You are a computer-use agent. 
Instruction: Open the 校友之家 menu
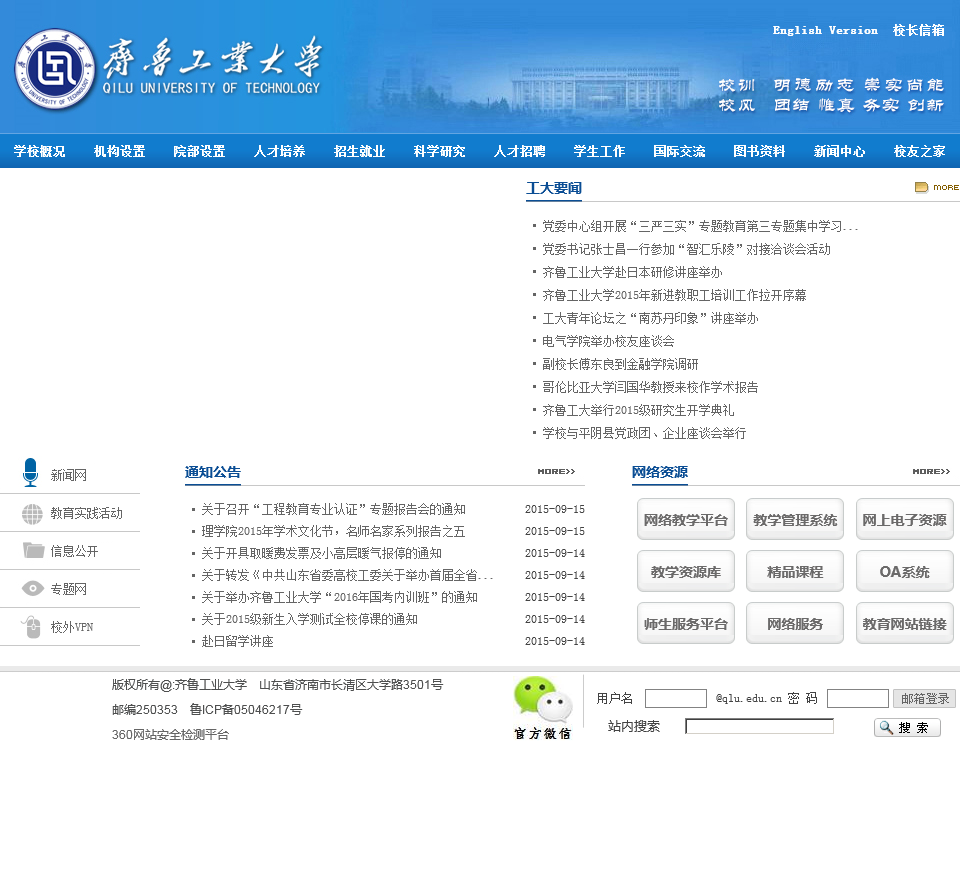pyautogui.click(x=919, y=151)
